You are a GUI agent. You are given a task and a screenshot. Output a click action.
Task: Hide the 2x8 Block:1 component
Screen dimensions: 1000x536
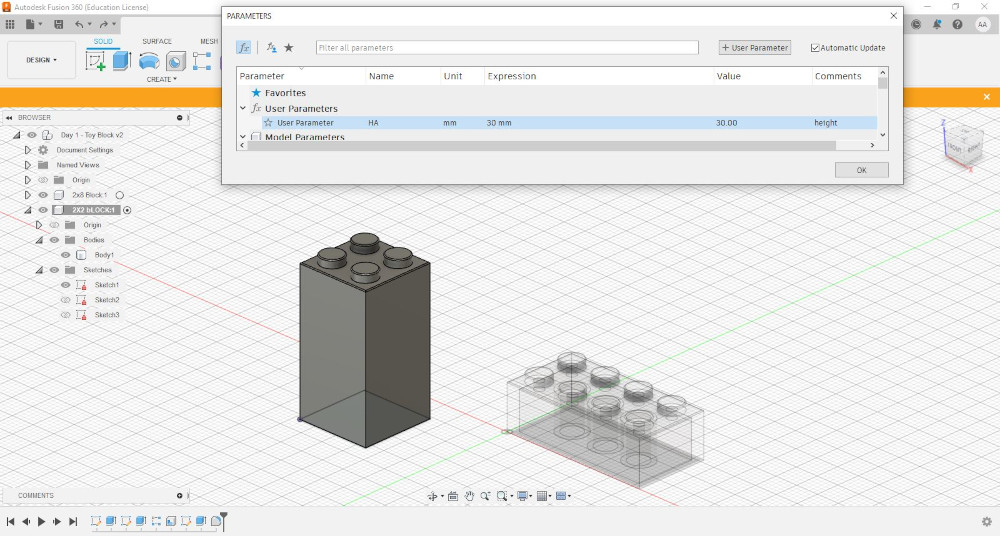click(x=43, y=195)
